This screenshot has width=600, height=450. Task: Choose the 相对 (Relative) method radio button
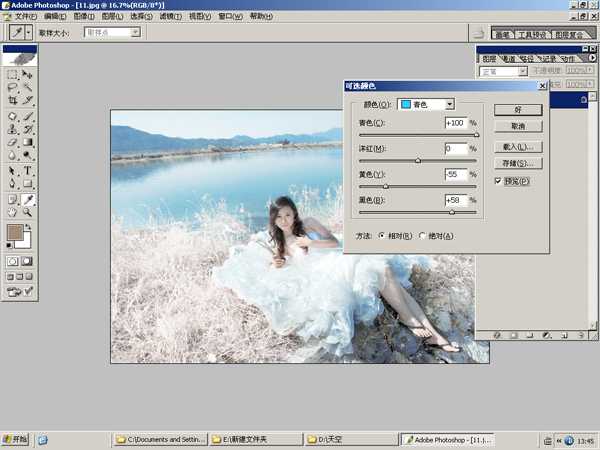pyautogui.click(x=380, y=236)
